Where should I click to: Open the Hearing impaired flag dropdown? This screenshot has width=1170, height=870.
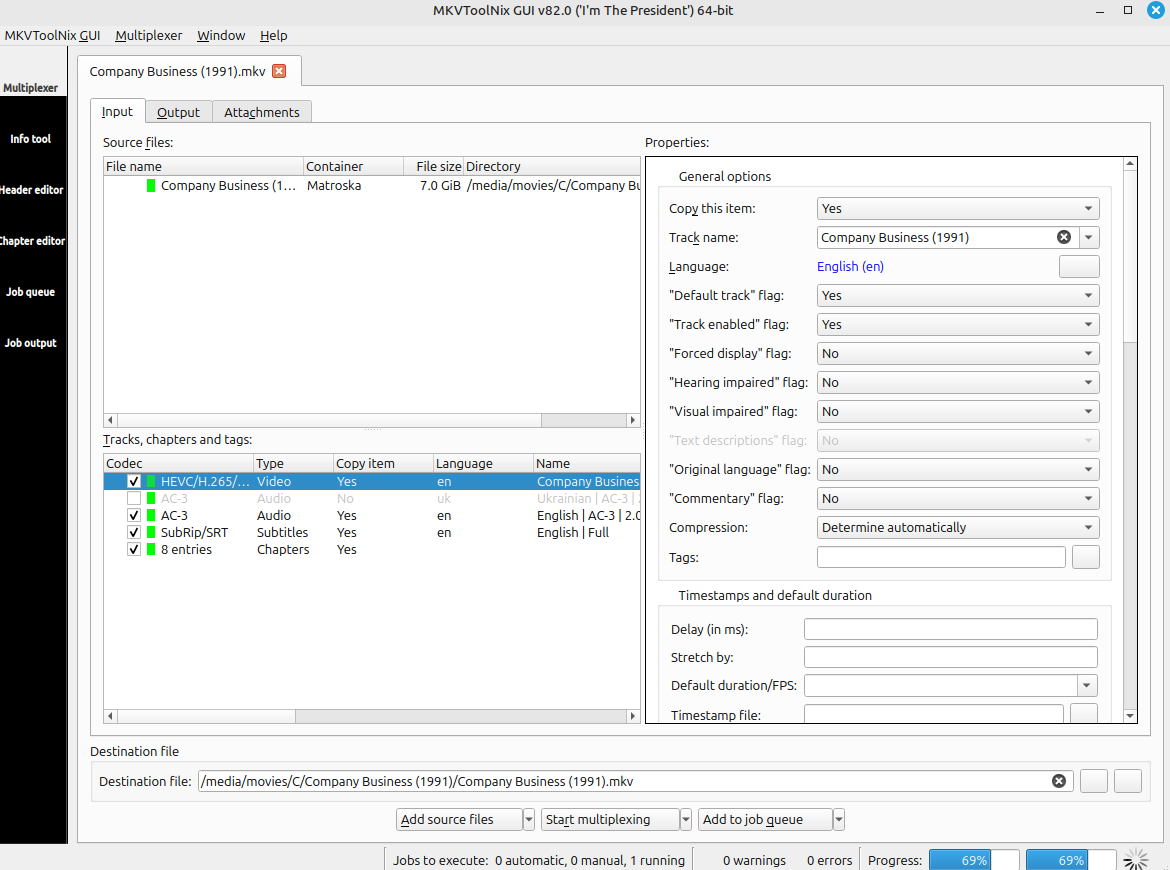click(958, 383)
